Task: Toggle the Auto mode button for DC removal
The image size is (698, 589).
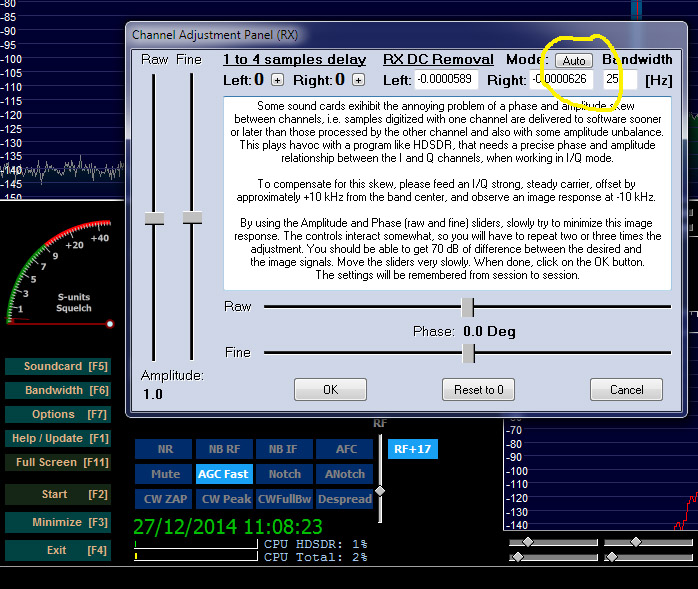Action: click(x=574, y=61)
